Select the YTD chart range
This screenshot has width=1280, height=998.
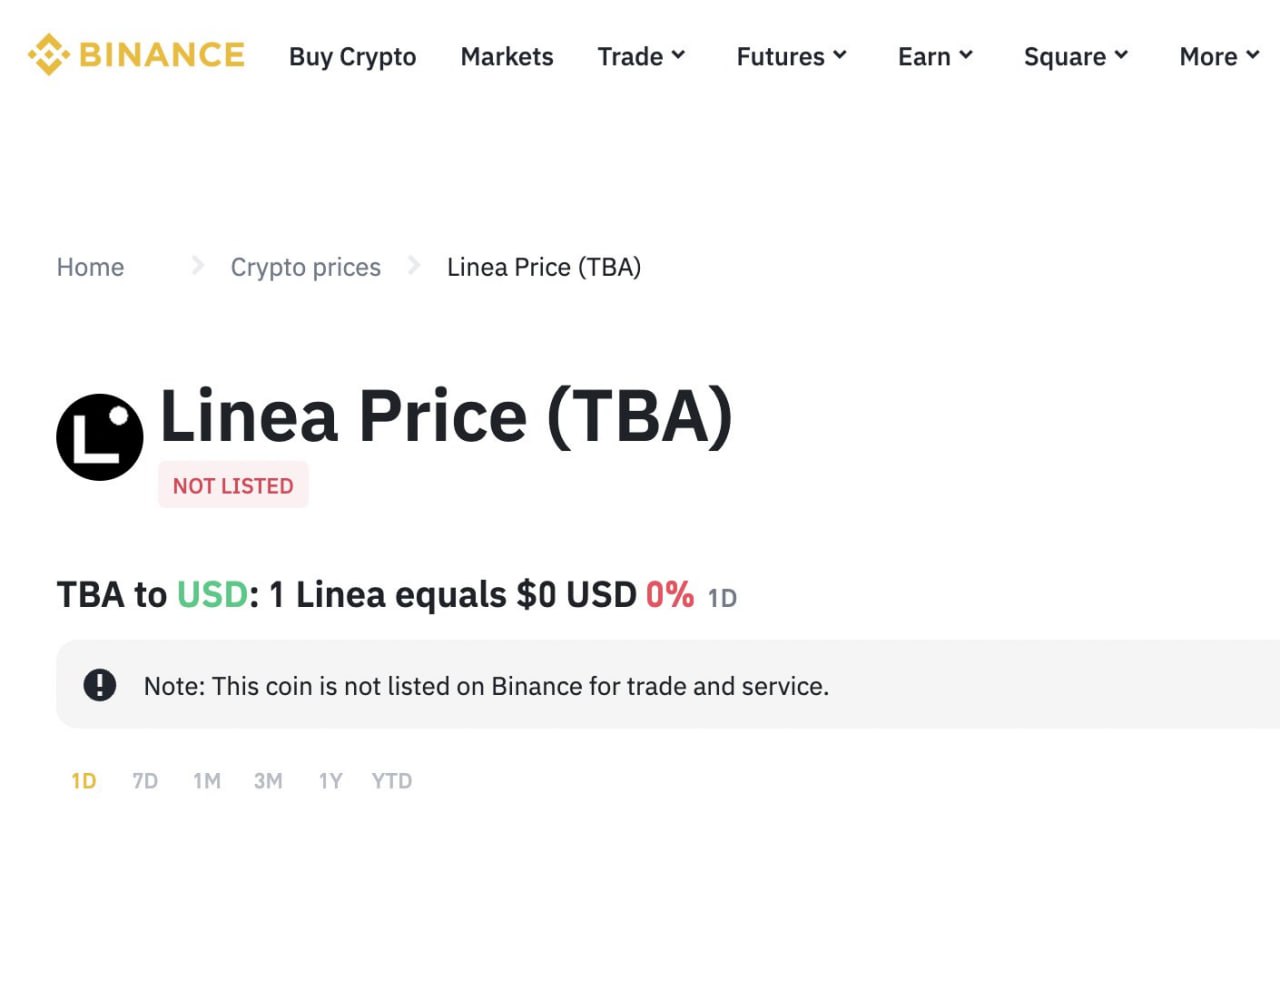[392, 781]
